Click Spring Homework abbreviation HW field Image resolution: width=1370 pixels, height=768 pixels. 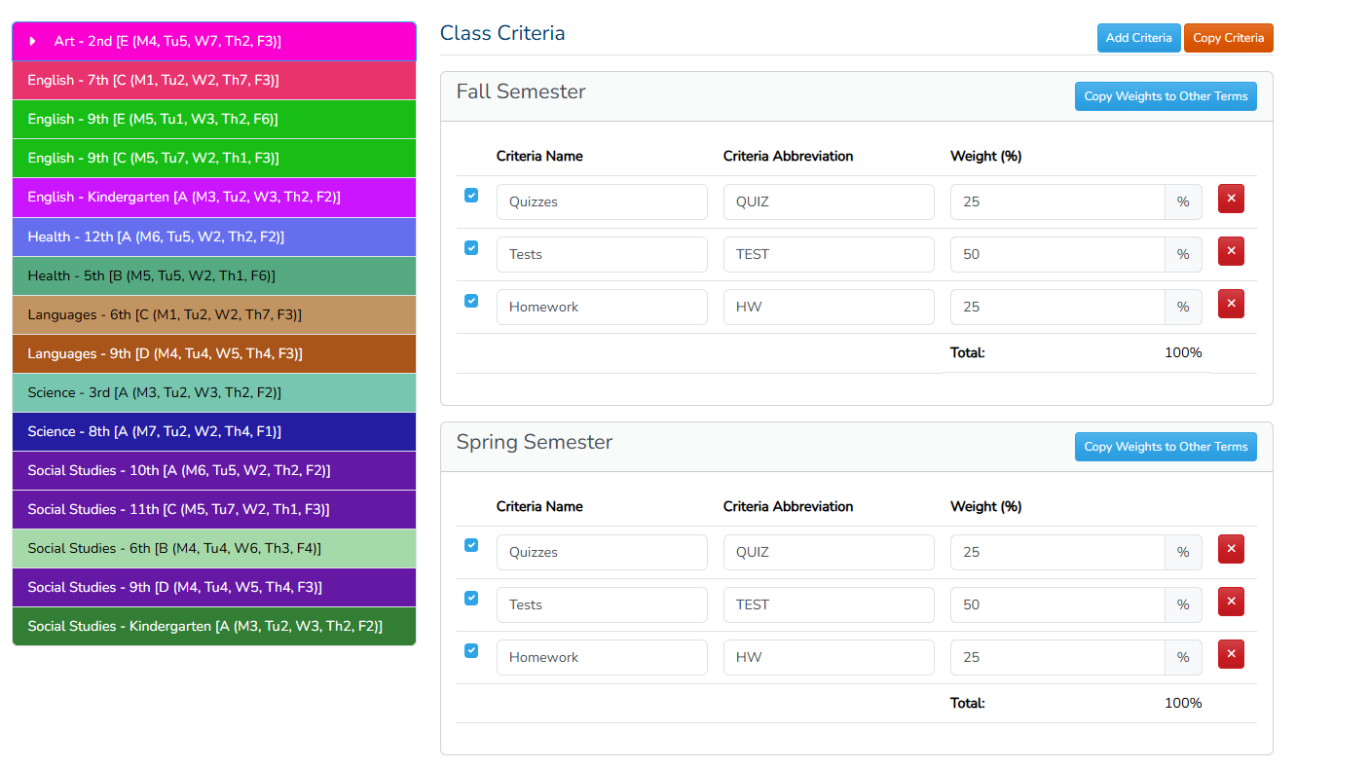[828, 657]
